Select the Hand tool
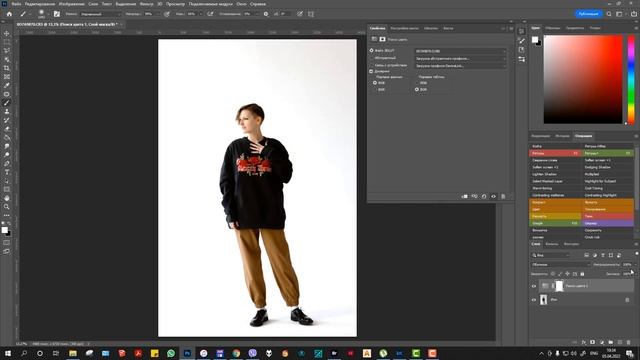 tap(7, 198)
